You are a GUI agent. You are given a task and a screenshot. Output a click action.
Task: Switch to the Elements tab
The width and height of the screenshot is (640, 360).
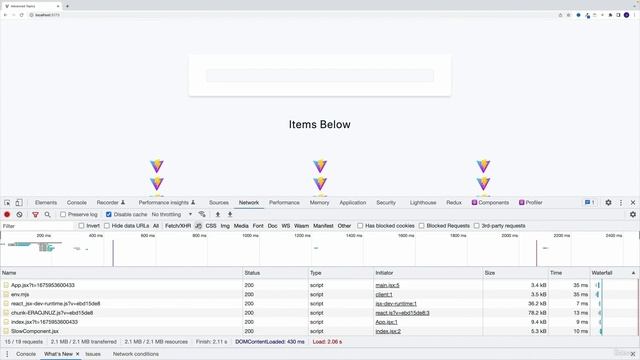click(x=46, y=202)
